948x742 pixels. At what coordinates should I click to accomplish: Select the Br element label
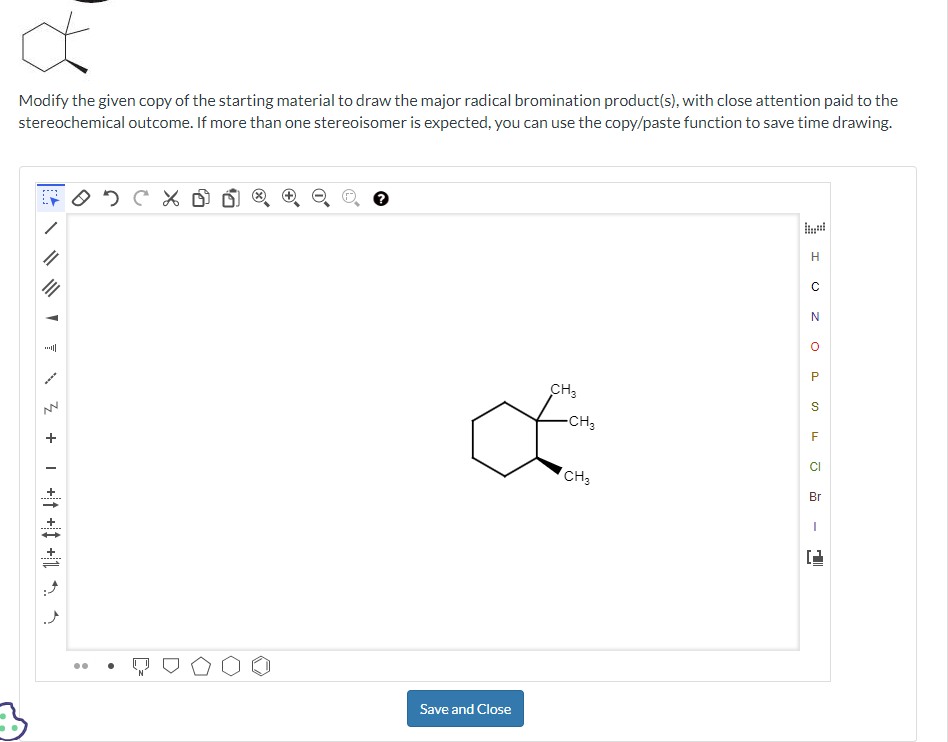point(814,496)
